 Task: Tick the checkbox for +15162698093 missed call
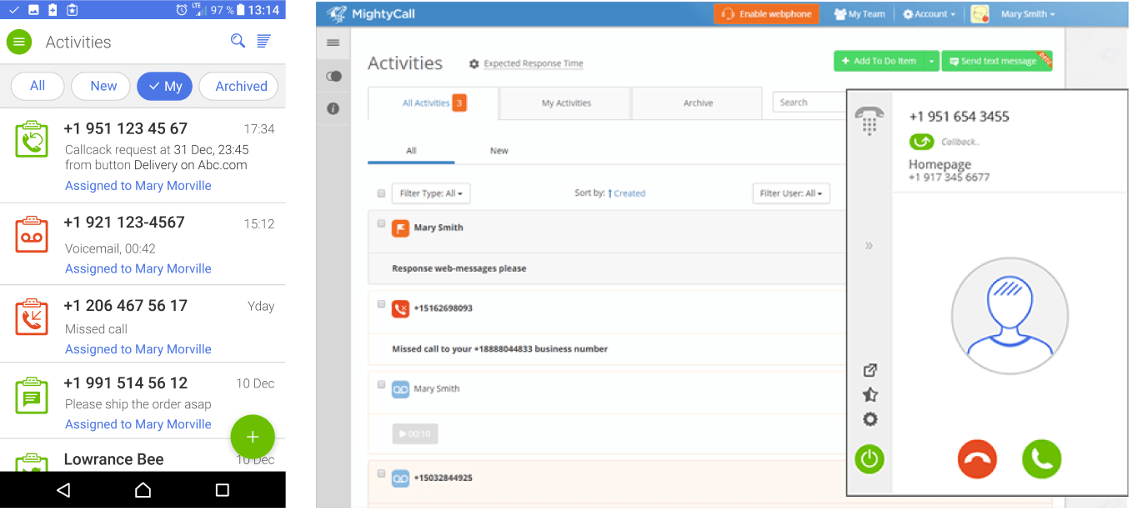pos(381,304)
